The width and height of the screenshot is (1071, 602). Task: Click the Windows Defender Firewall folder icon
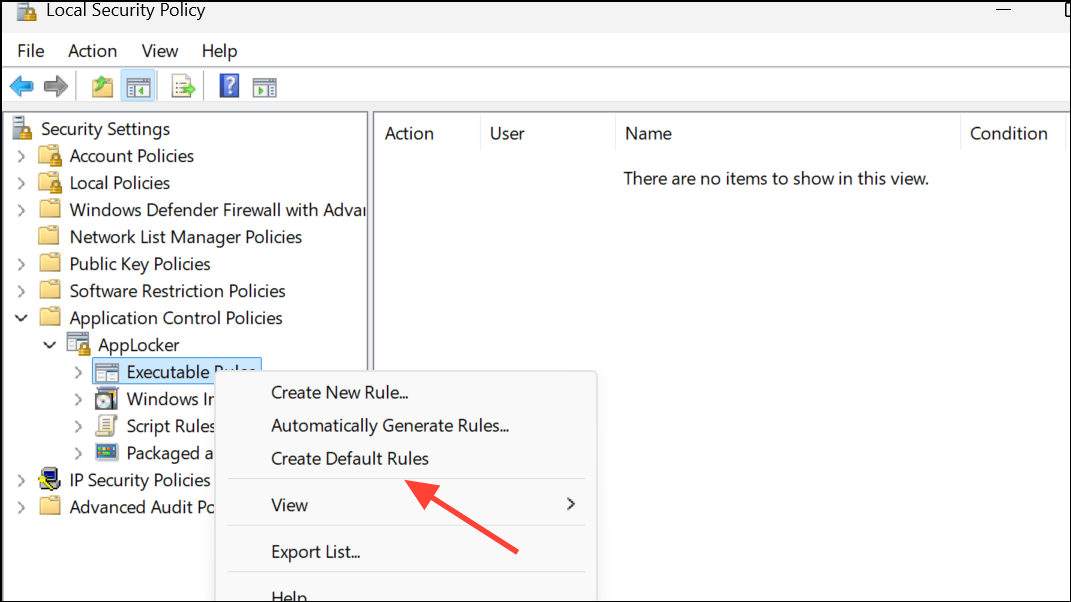(49, 208)
